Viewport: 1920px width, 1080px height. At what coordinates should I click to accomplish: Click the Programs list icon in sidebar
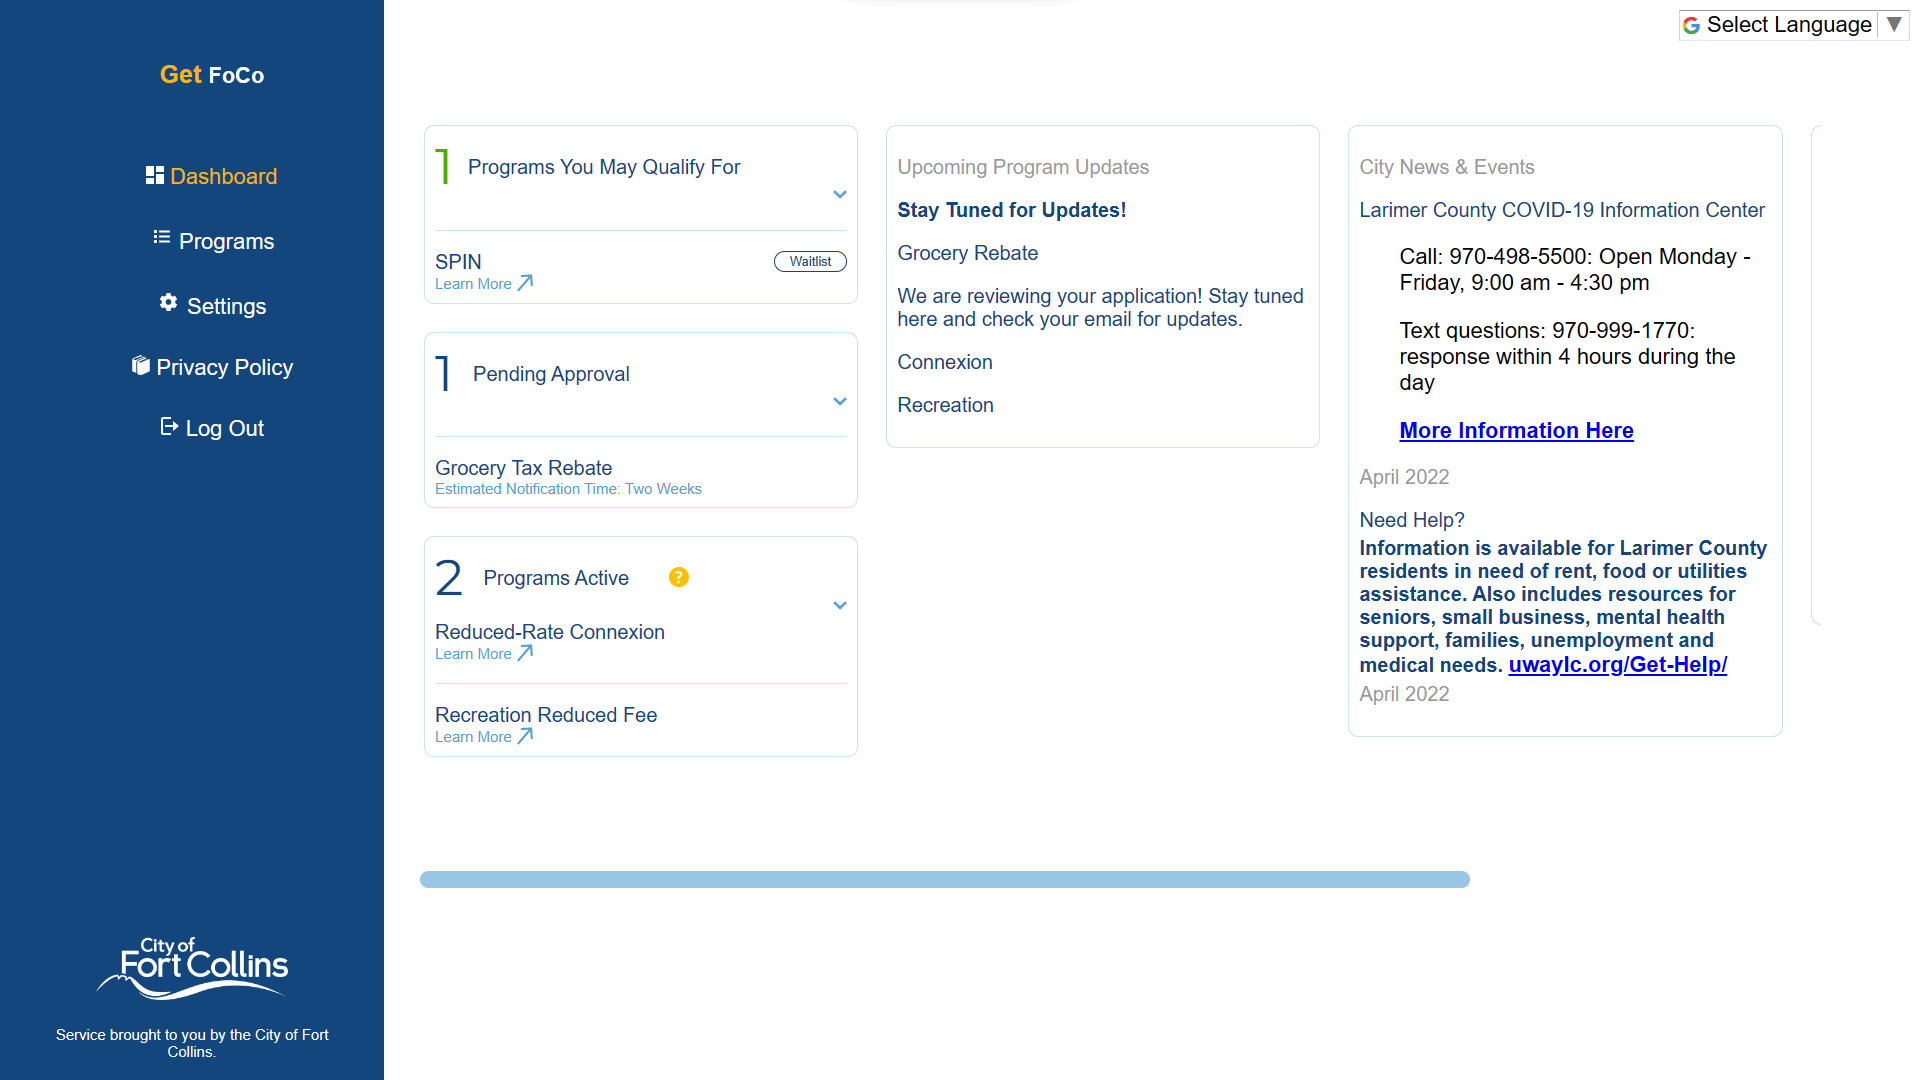(x=161, y=237)
